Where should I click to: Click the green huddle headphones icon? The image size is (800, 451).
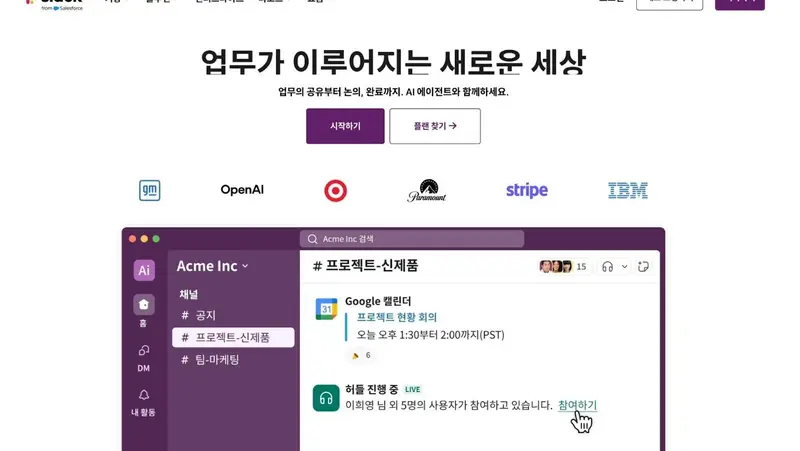point(326,398)
